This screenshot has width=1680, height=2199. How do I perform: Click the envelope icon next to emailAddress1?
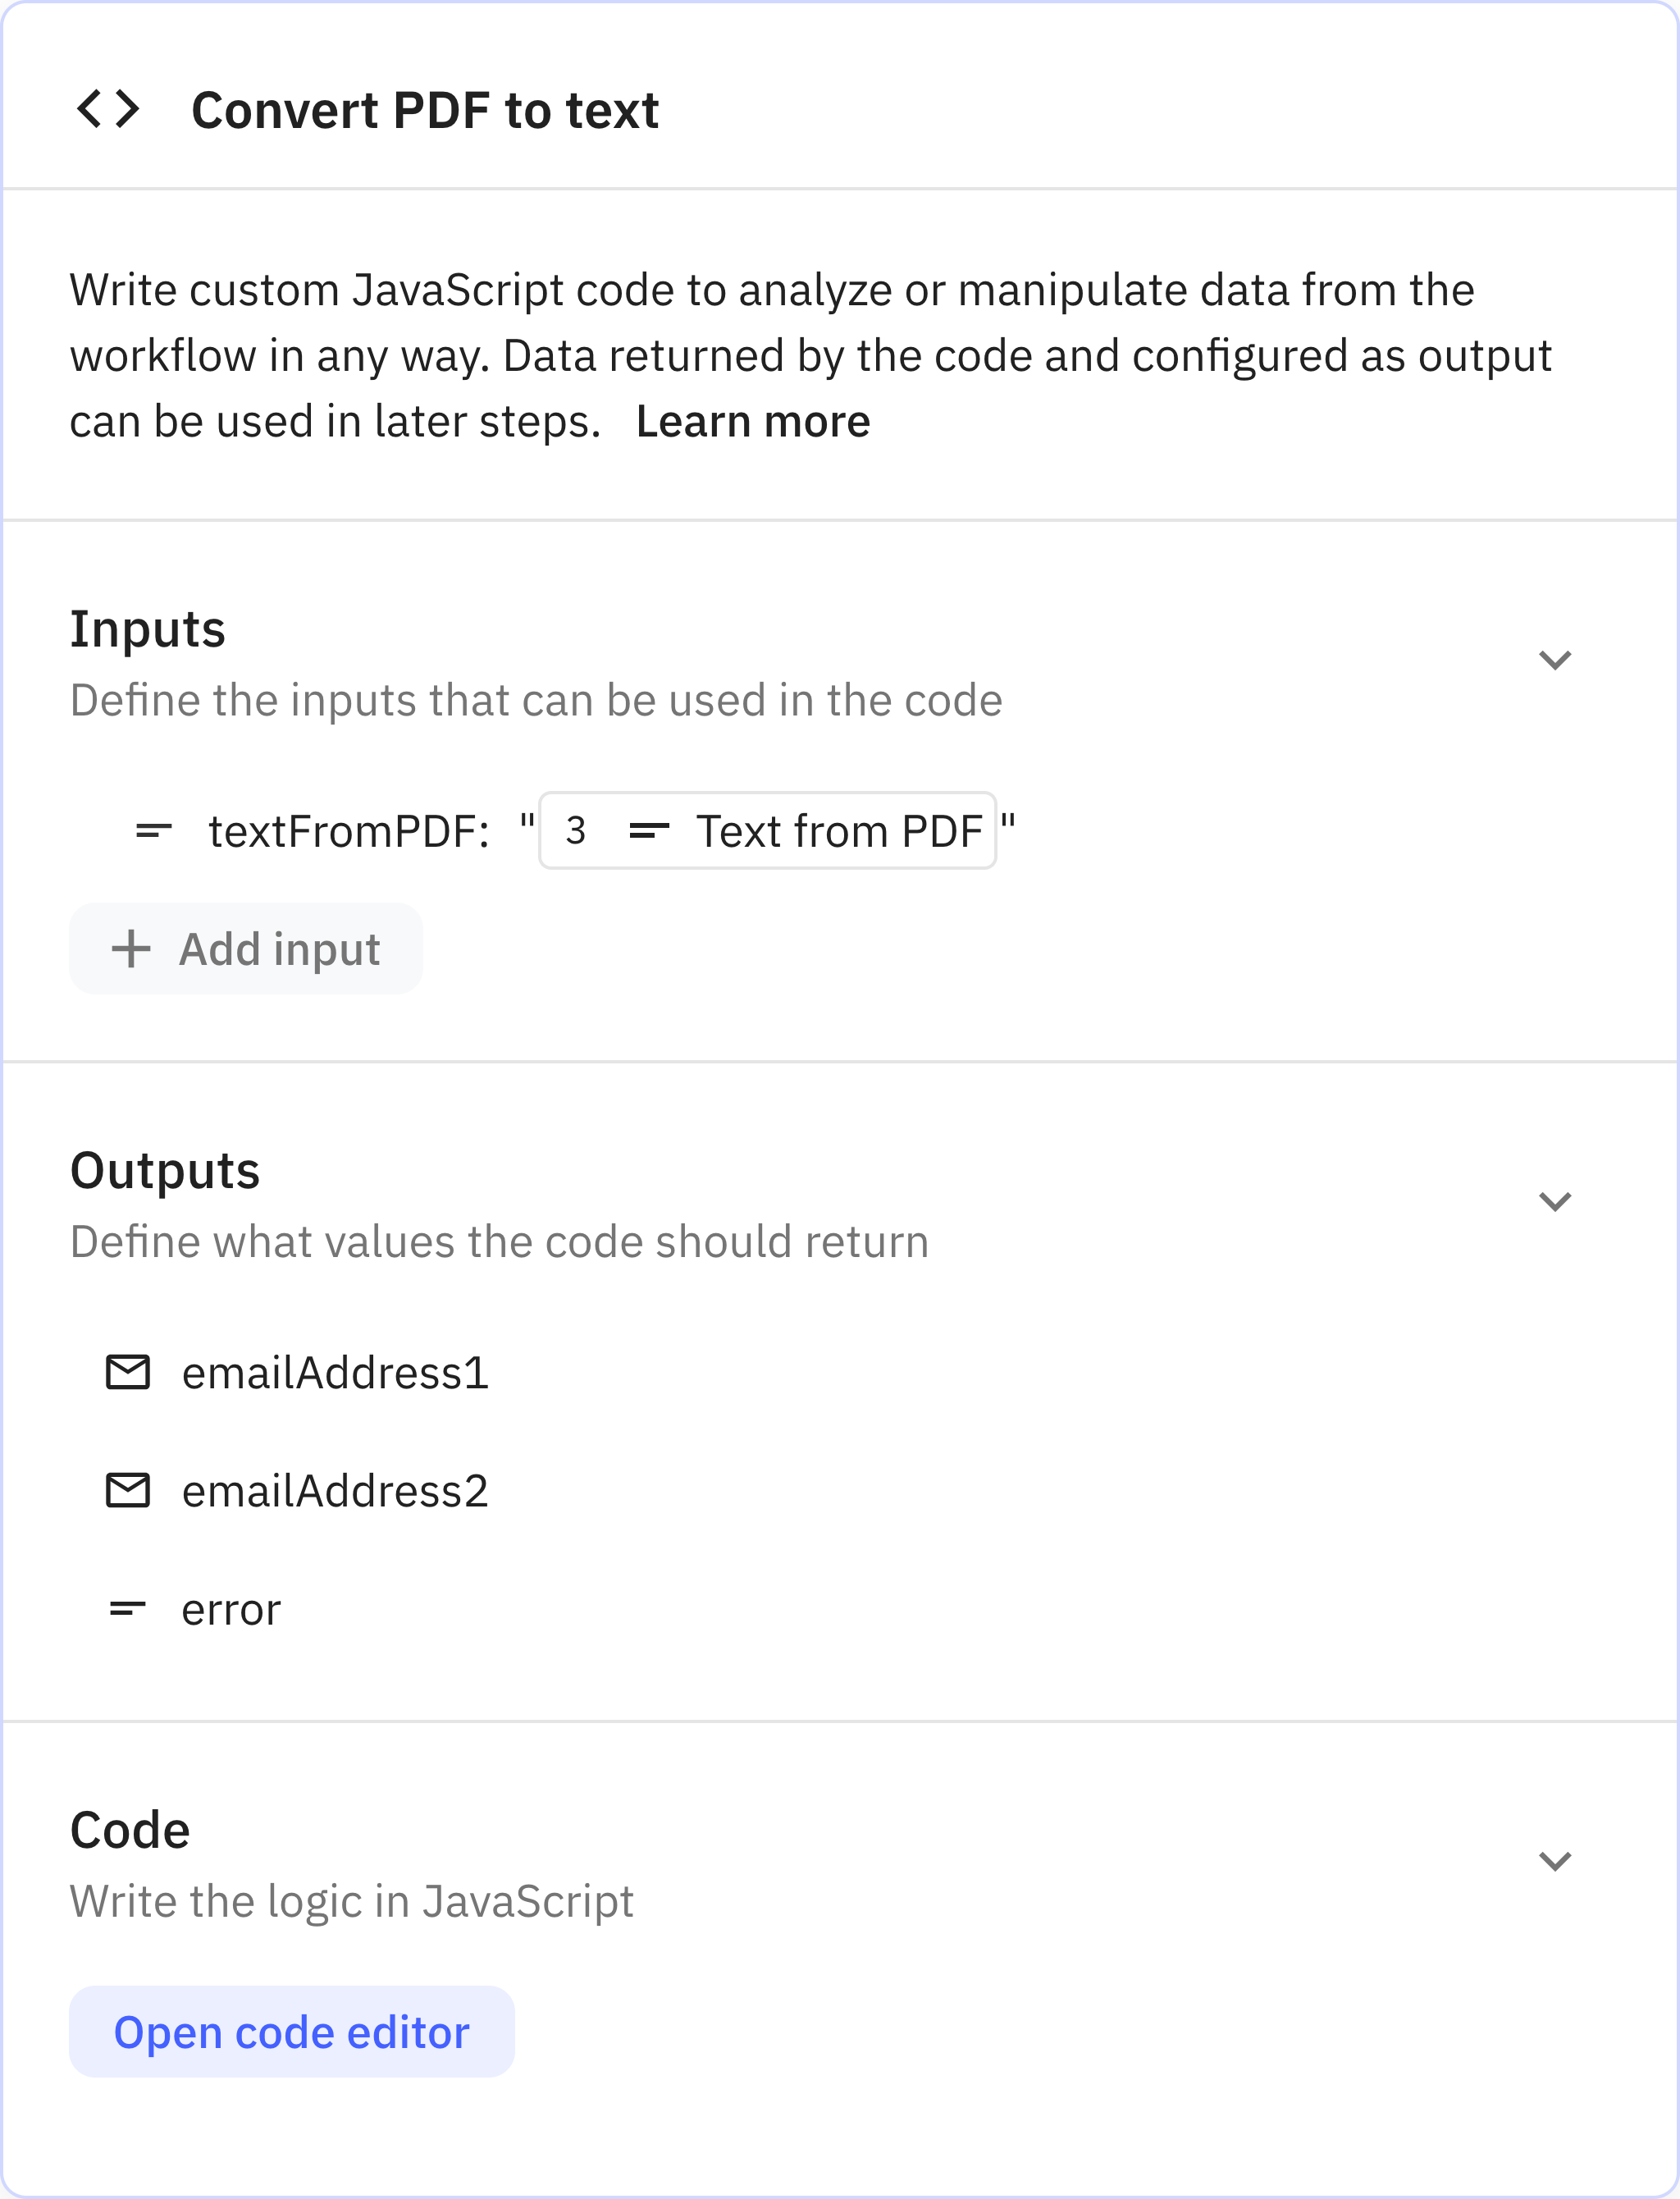pos(127,1372)
